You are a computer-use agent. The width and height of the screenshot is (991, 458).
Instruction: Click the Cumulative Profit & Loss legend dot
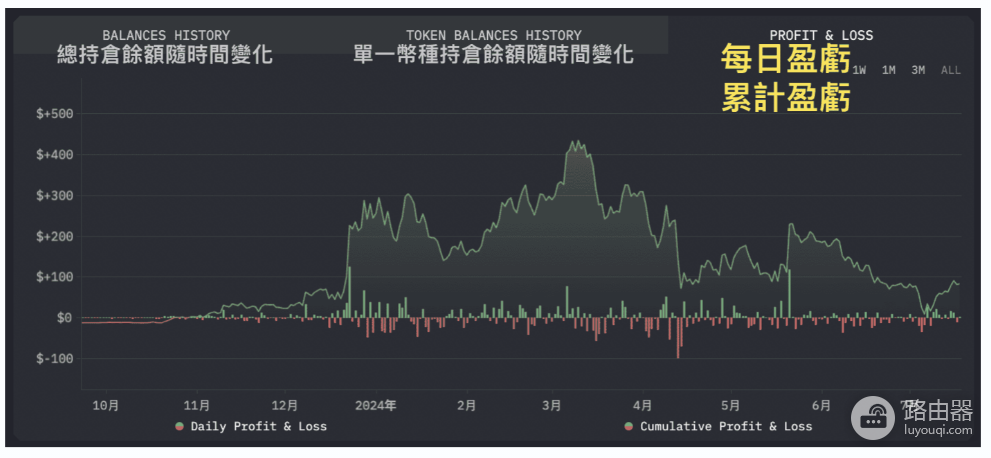point(629,426)
